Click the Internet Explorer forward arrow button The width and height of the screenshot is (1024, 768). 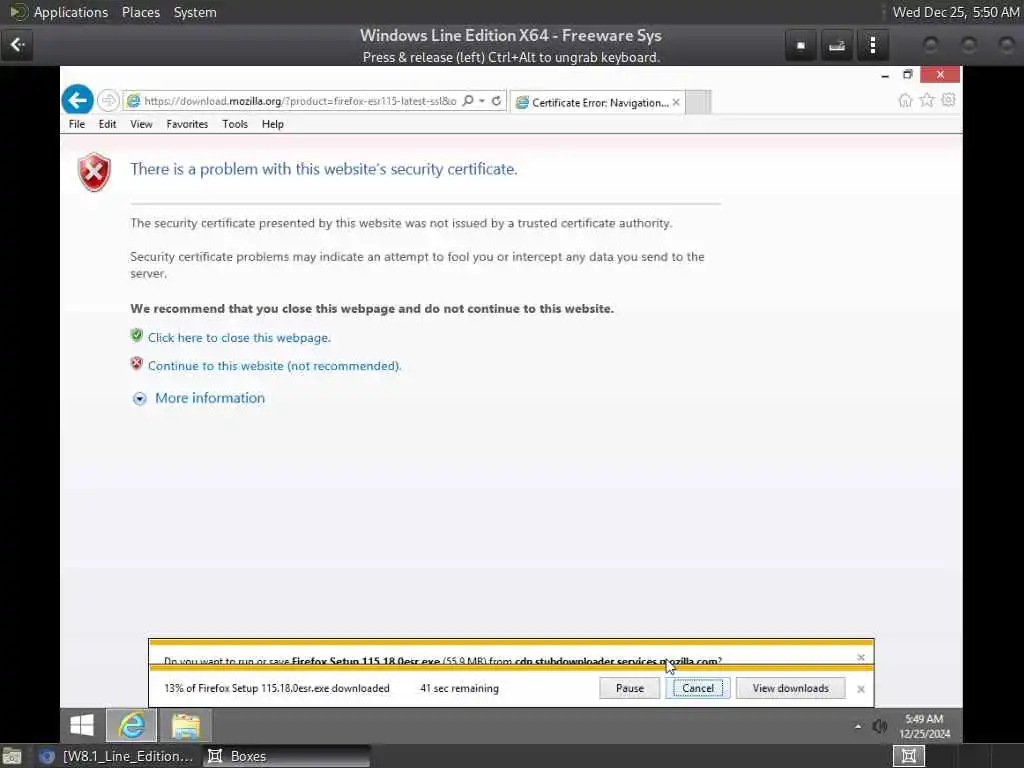108,101
